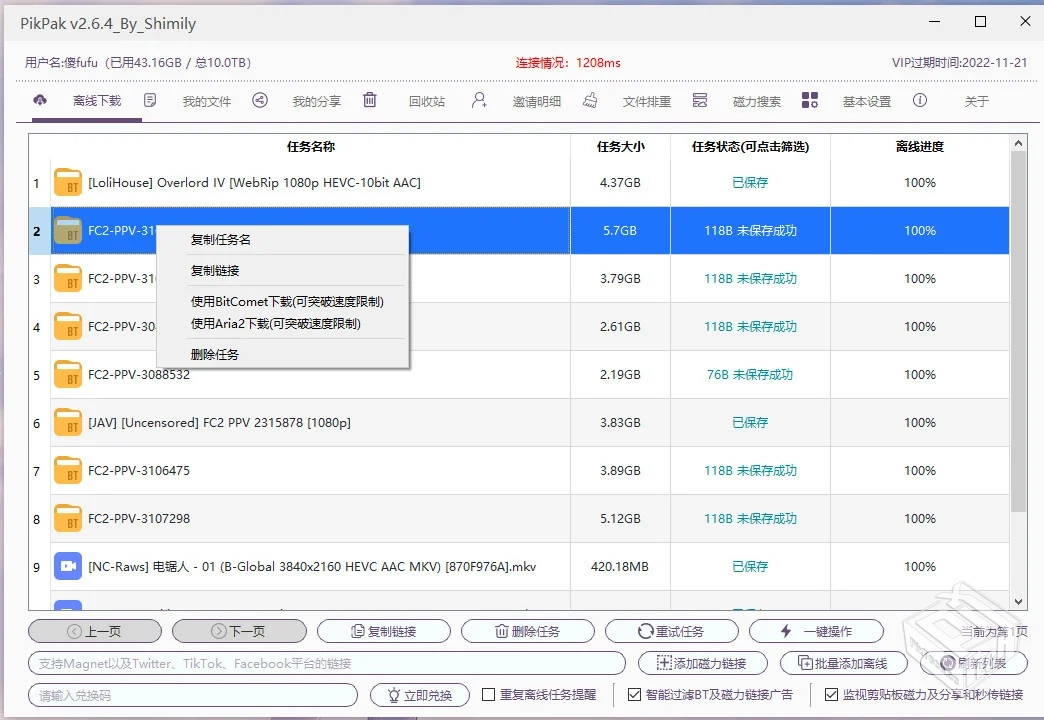The image size is (1044, 720).
Task: Disable 智能过滤迟BT及磁力链接广告
Action: tap(635, 695)
